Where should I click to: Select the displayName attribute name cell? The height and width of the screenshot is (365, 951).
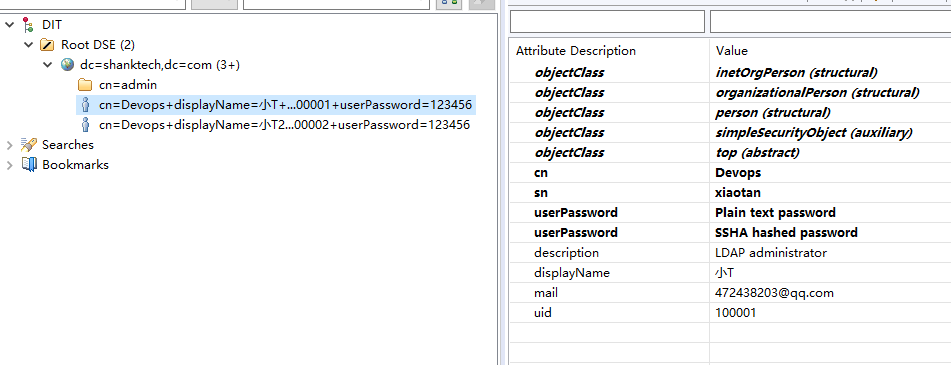[x=572, y=273]
